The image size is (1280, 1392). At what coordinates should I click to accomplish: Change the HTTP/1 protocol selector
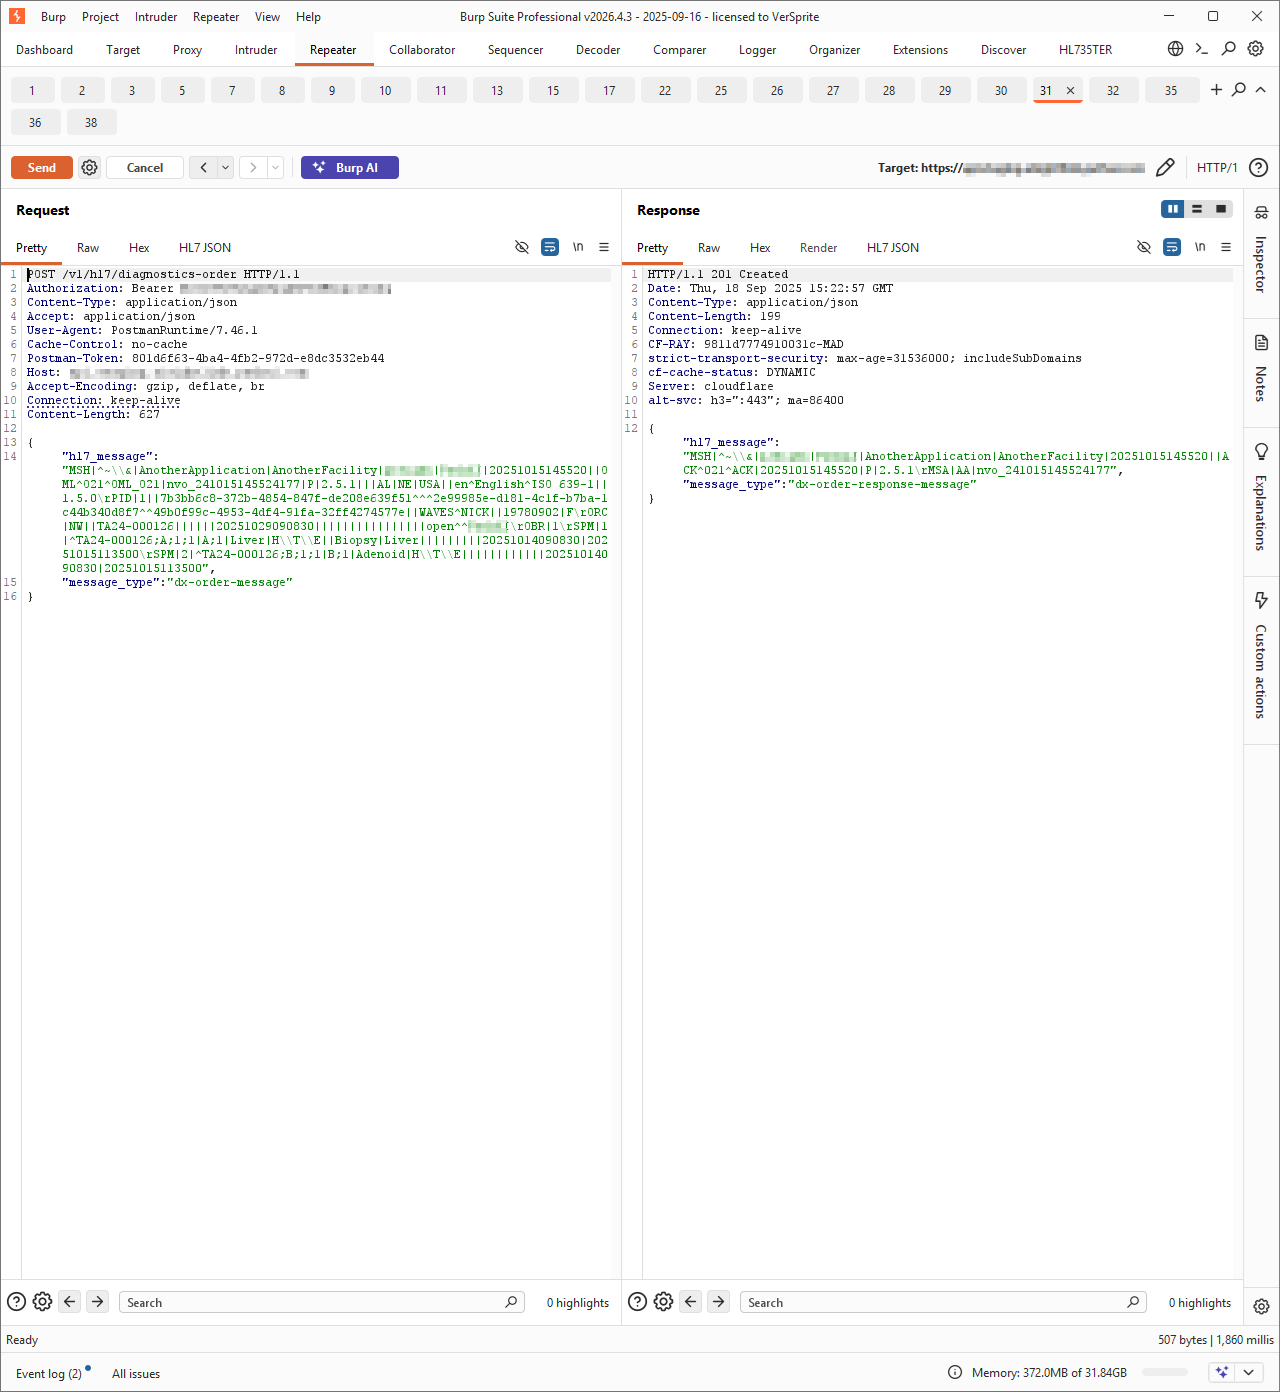[x=1217, y=168]
